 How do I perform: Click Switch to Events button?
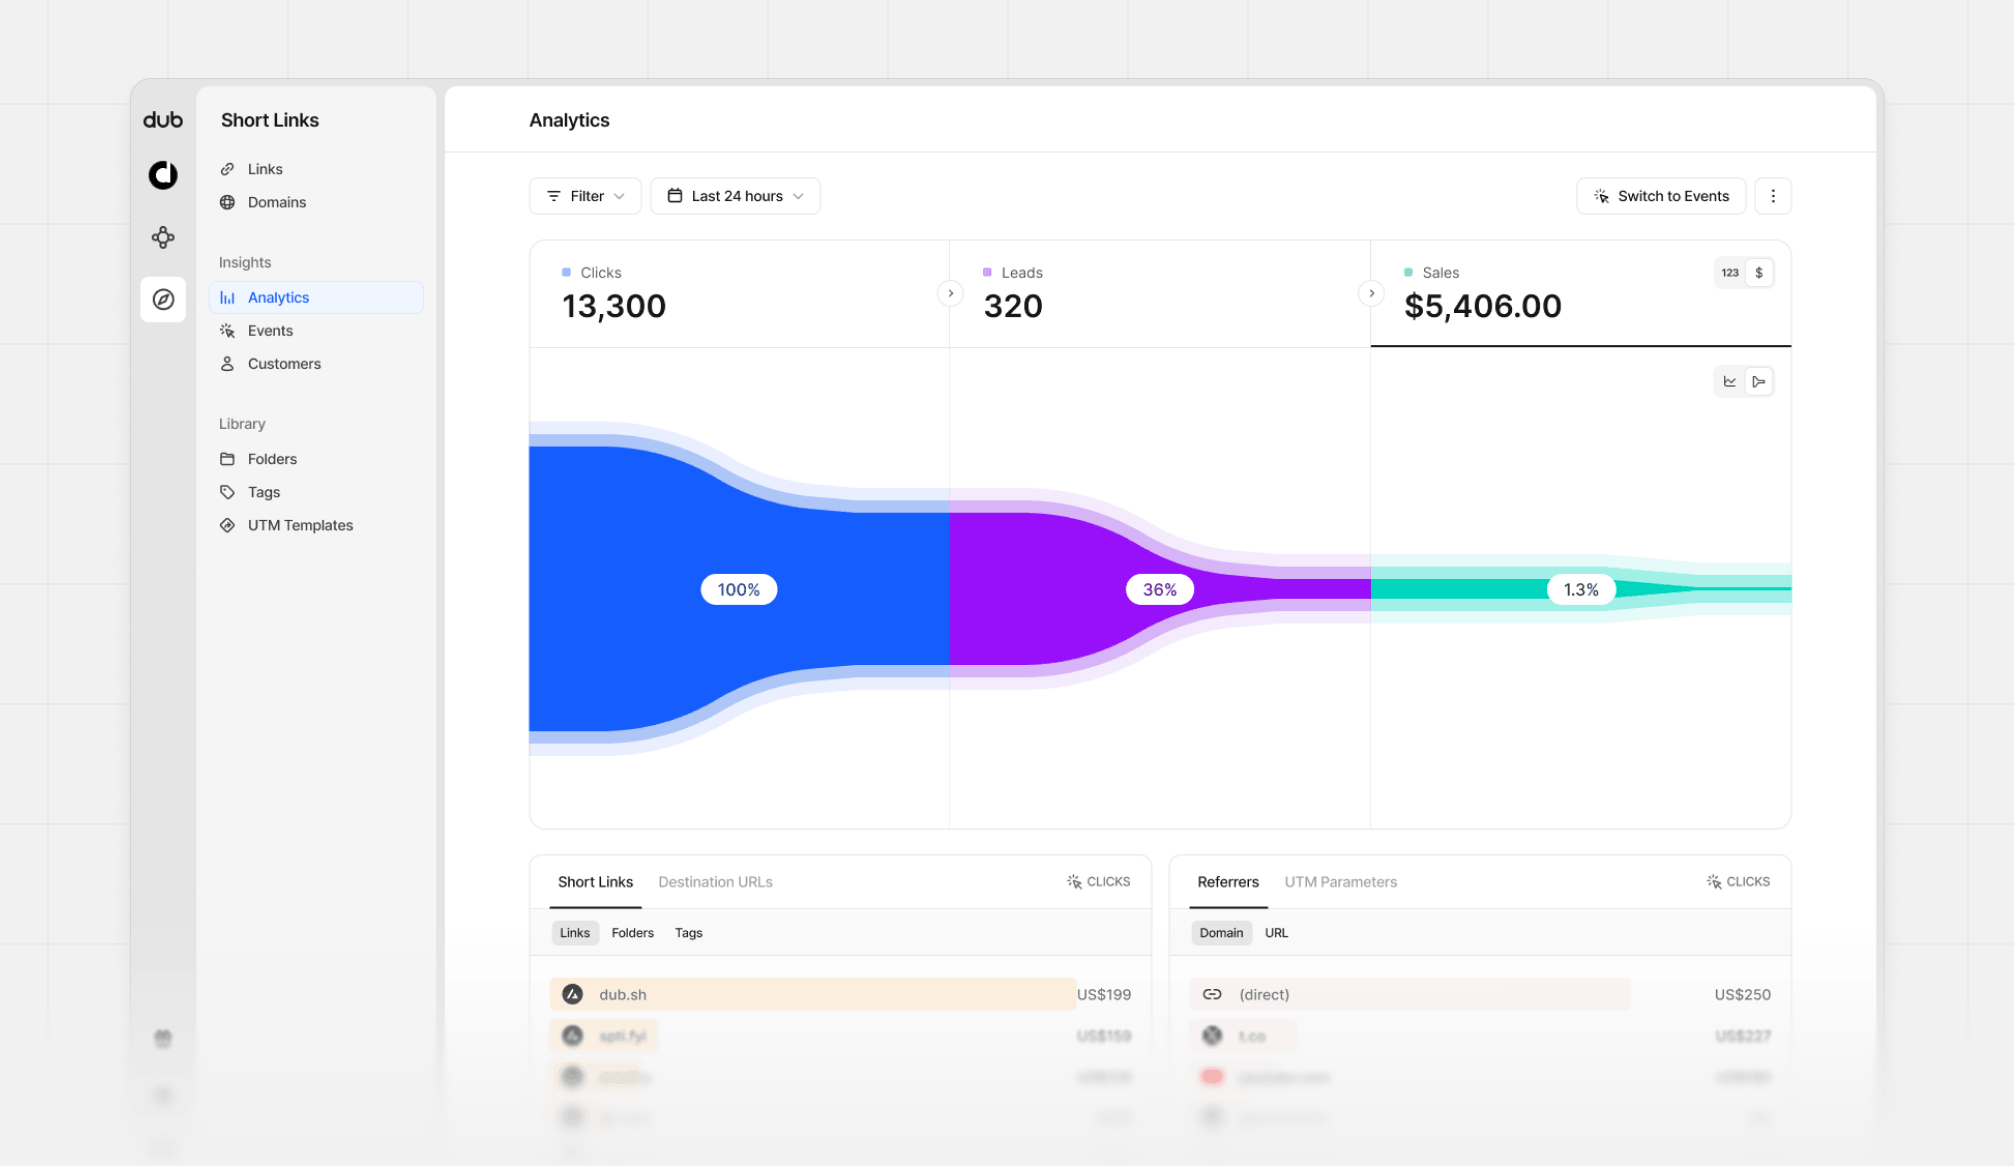(1661, 196)
